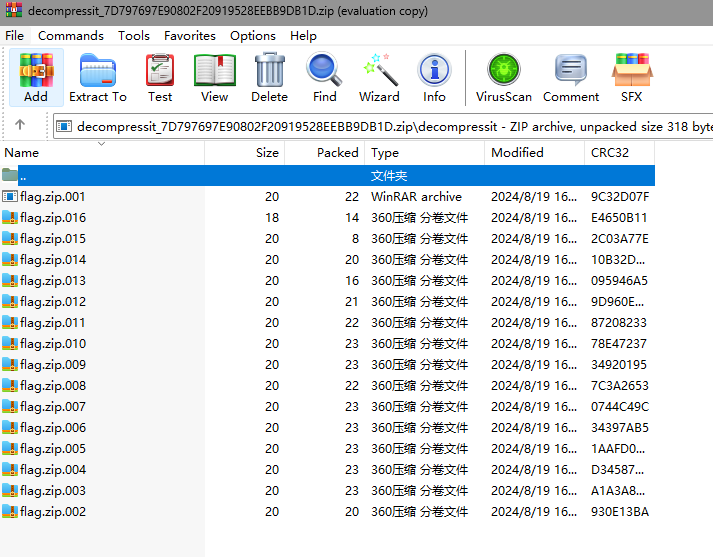Click CRC32 value 0744C49C

pyautogui.click(x=620, y=406)
